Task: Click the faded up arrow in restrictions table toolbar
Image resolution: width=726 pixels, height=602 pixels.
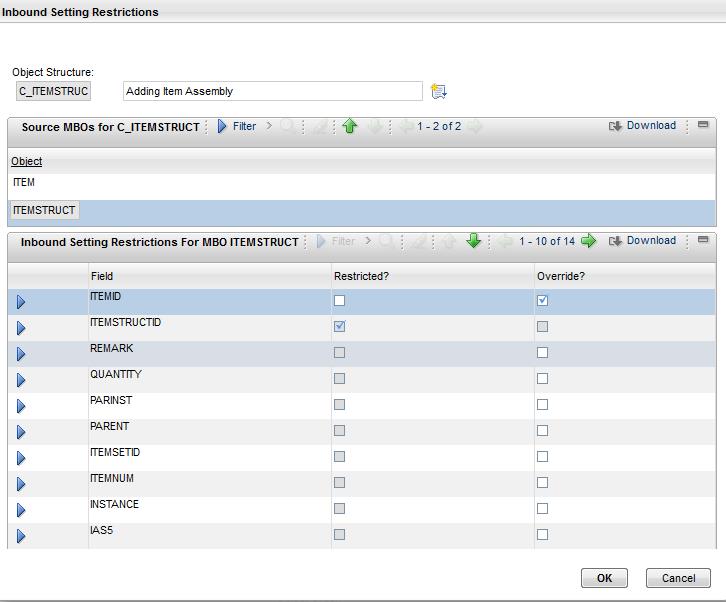Action: 449,241
